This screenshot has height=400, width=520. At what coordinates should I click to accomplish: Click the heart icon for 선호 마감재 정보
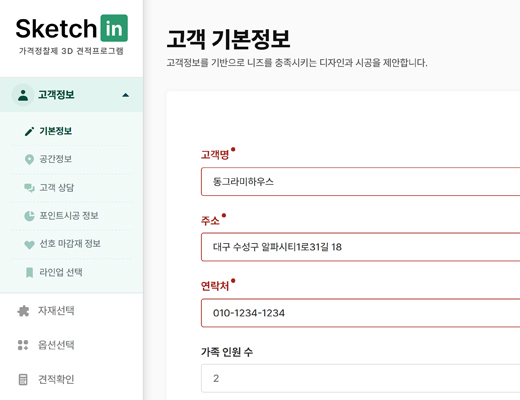click(x=29, y=245)
